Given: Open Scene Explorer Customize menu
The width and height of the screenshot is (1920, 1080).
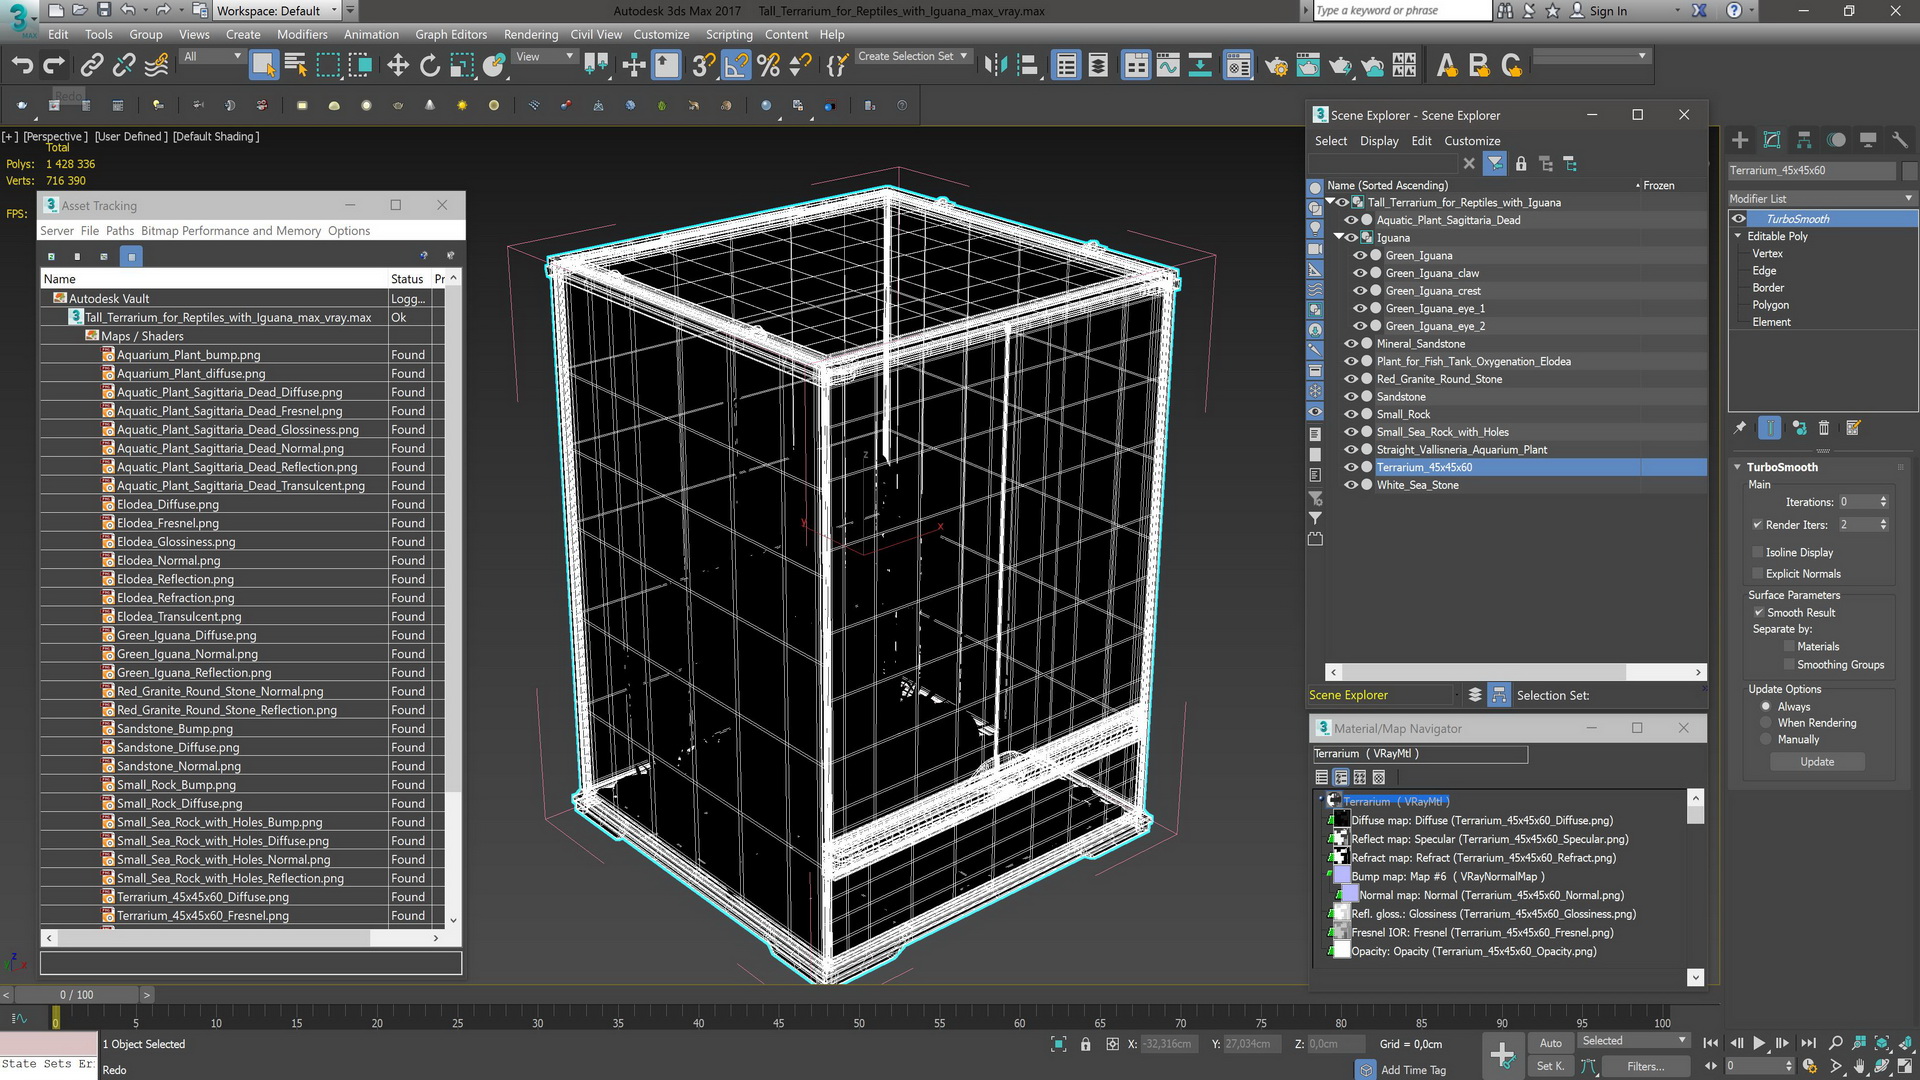Looking at the screenshot, I should tap(1472, 141).
